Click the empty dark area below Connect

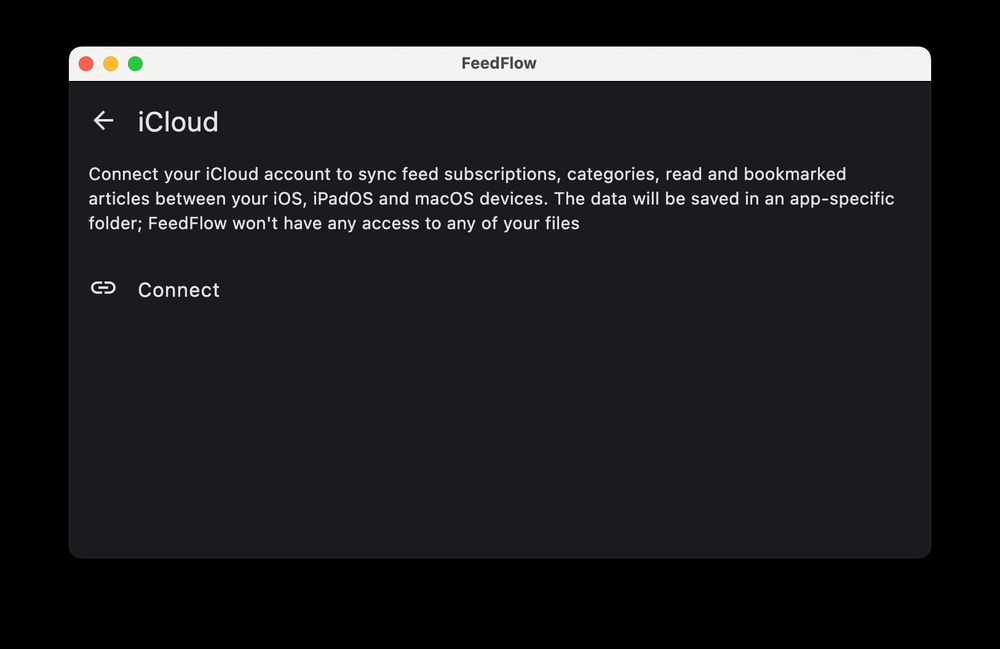[499, 434]
